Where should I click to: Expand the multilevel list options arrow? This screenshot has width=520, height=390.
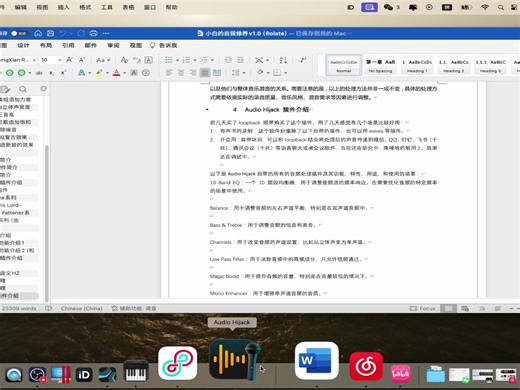click(x=212, y=60)
